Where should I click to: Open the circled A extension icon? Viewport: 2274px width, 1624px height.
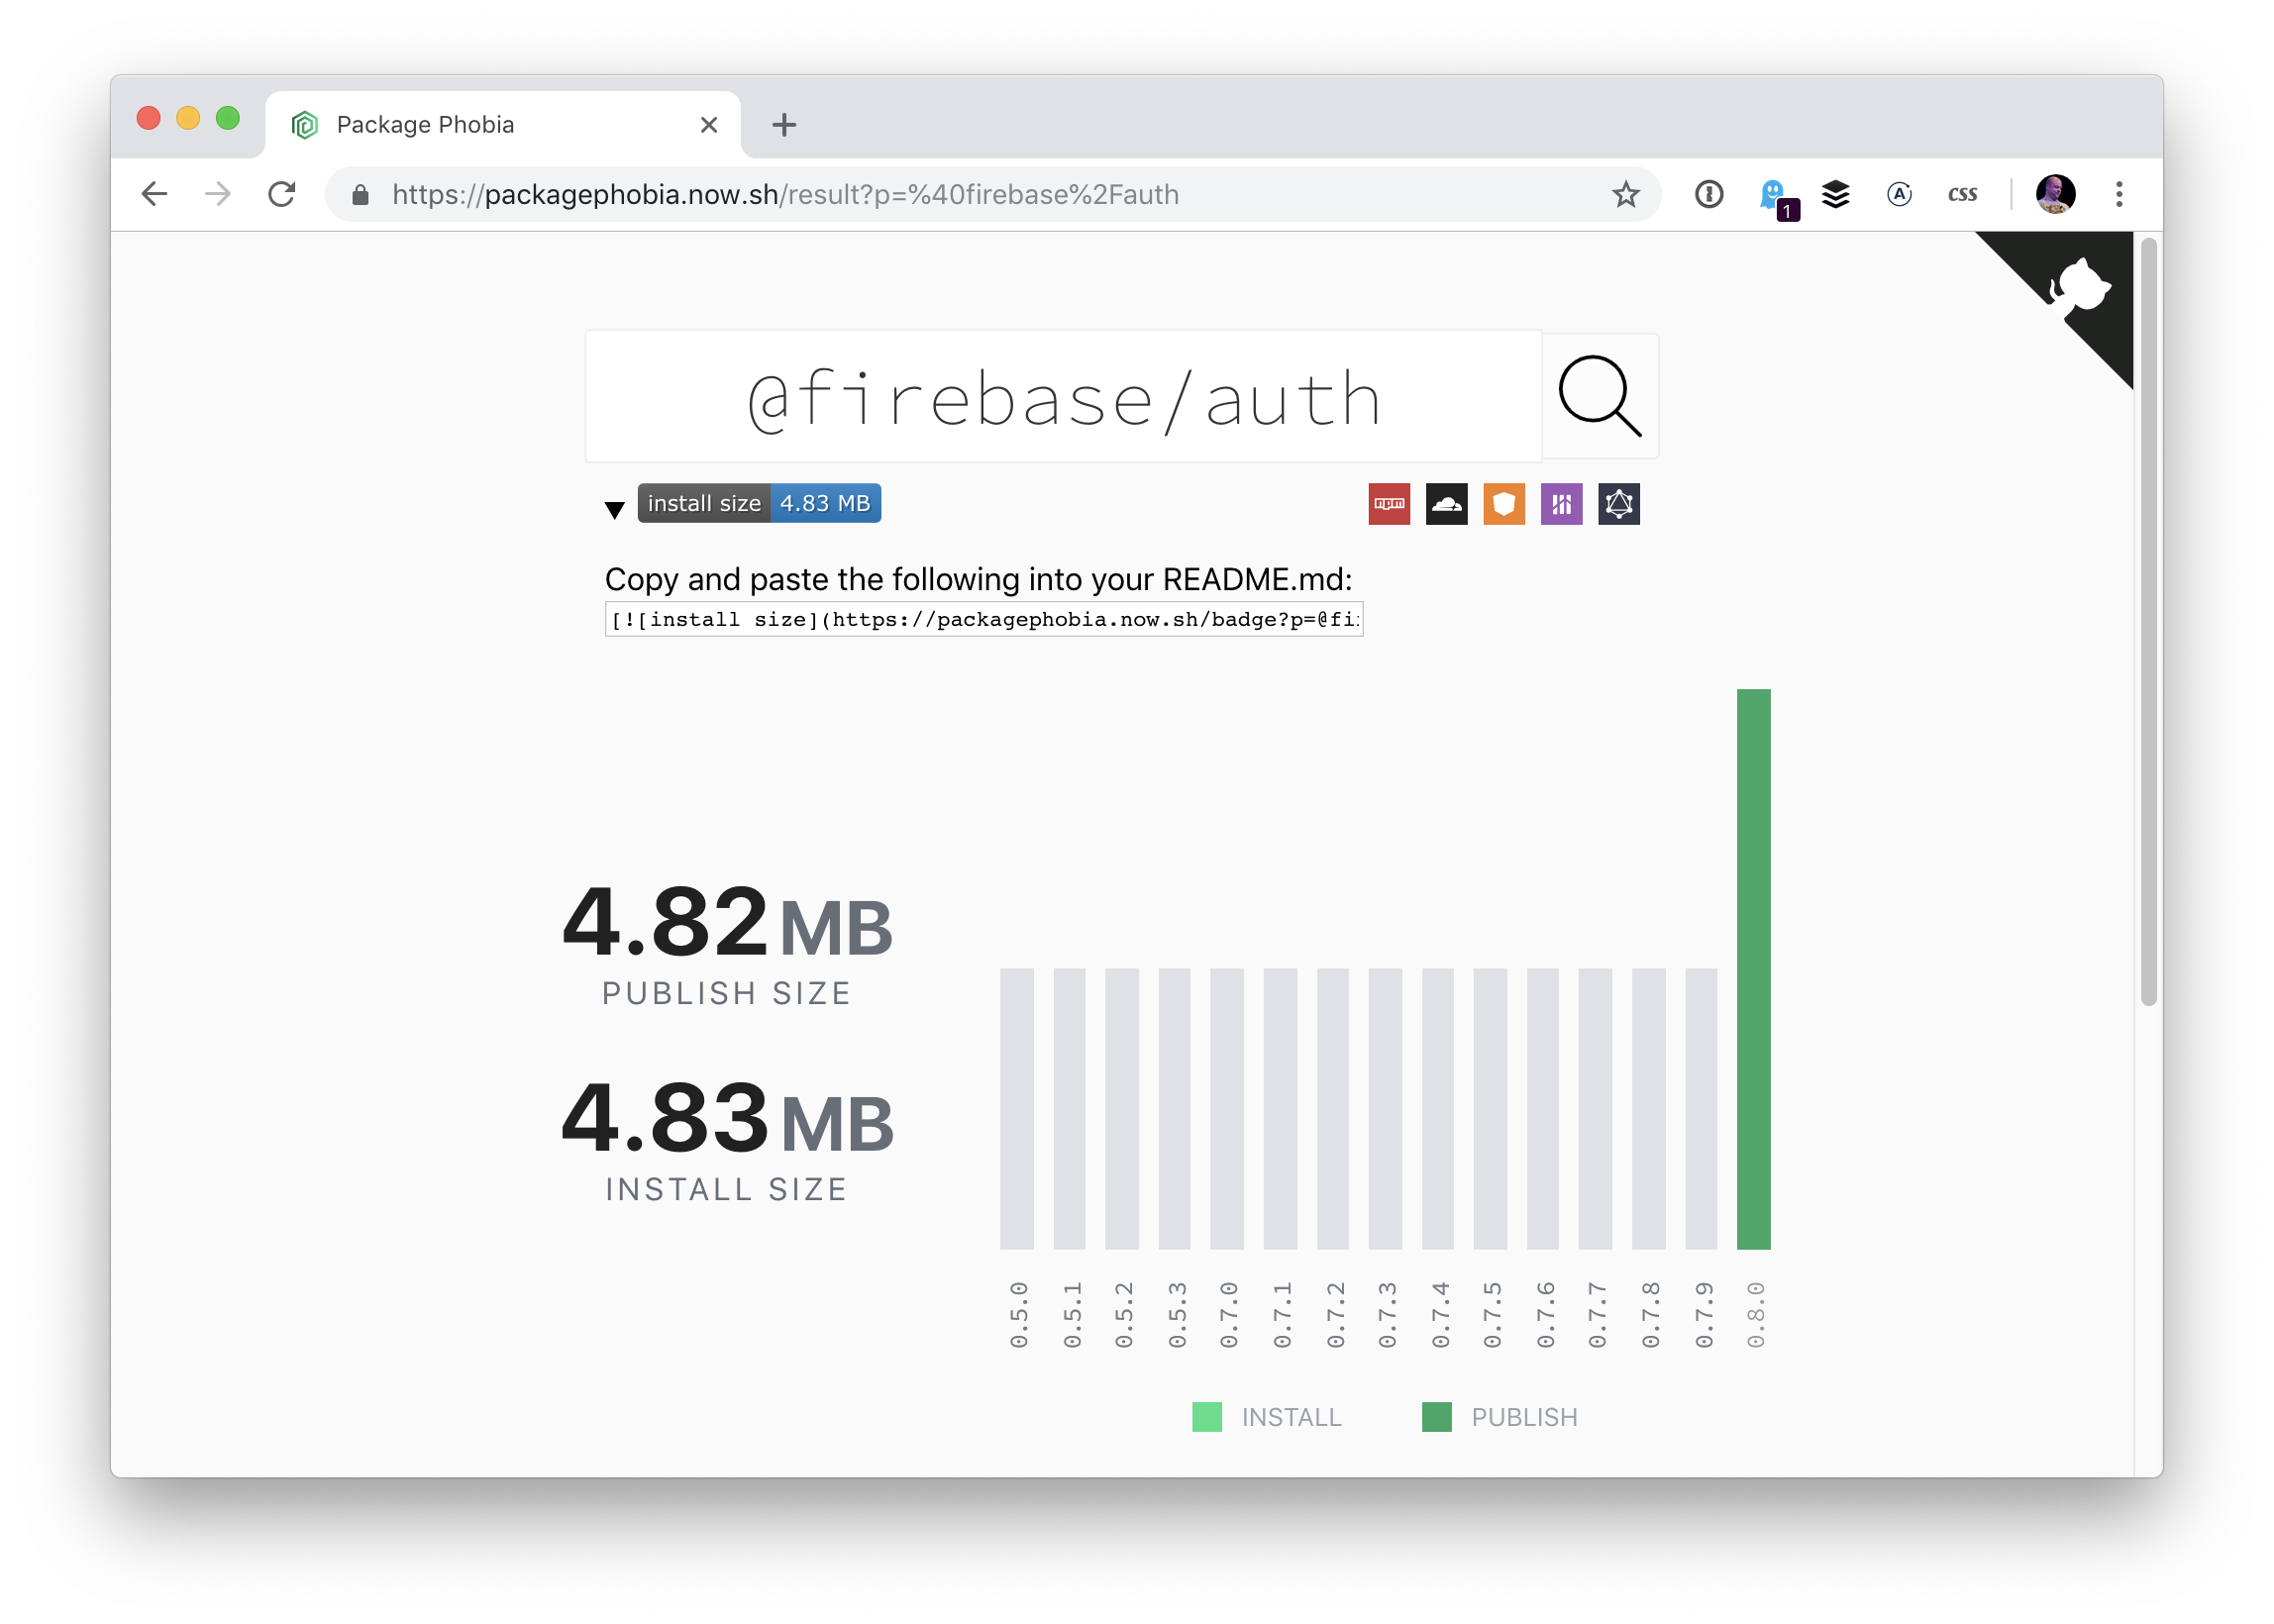click(1899, 194)
